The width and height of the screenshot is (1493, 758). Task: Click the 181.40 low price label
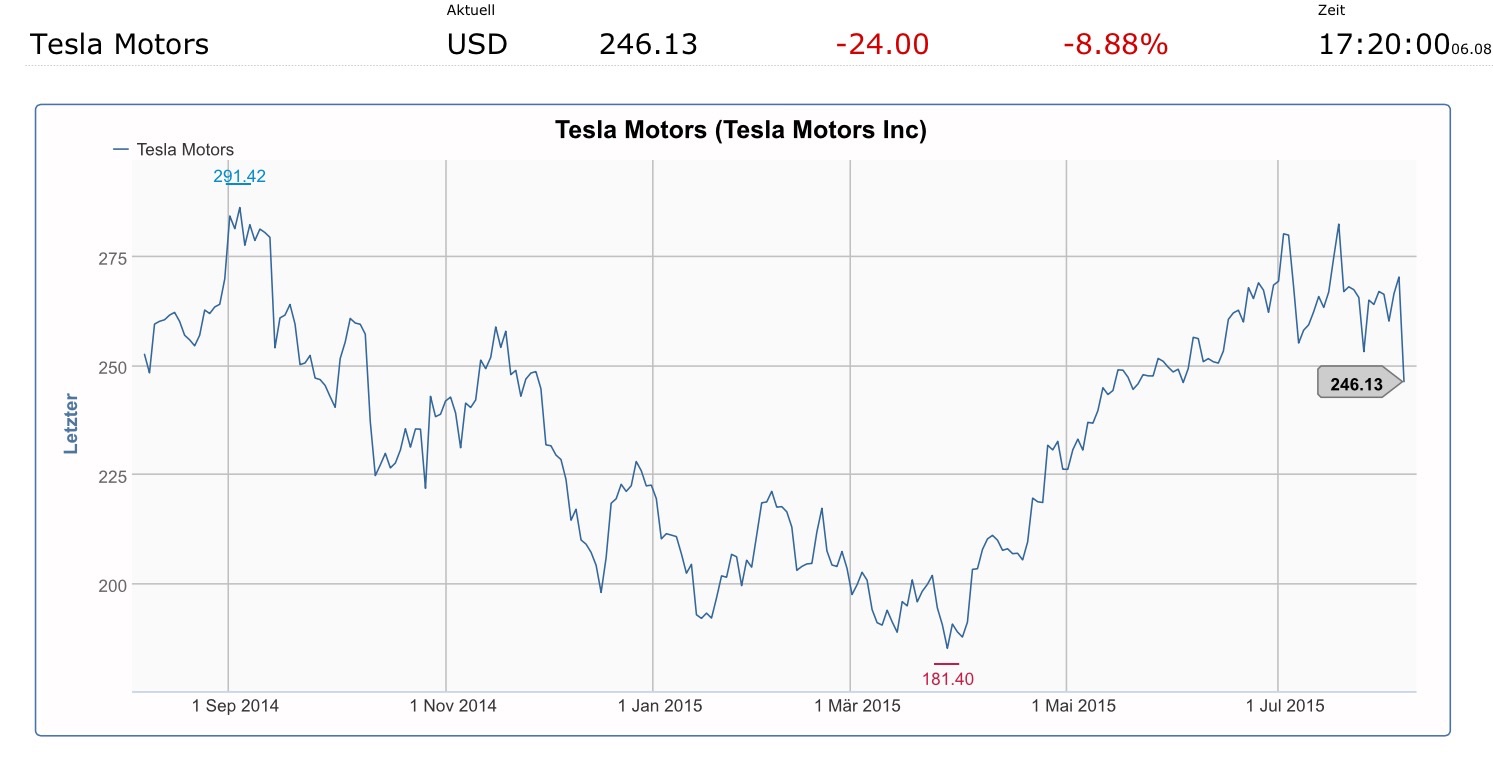click(947, 679)
